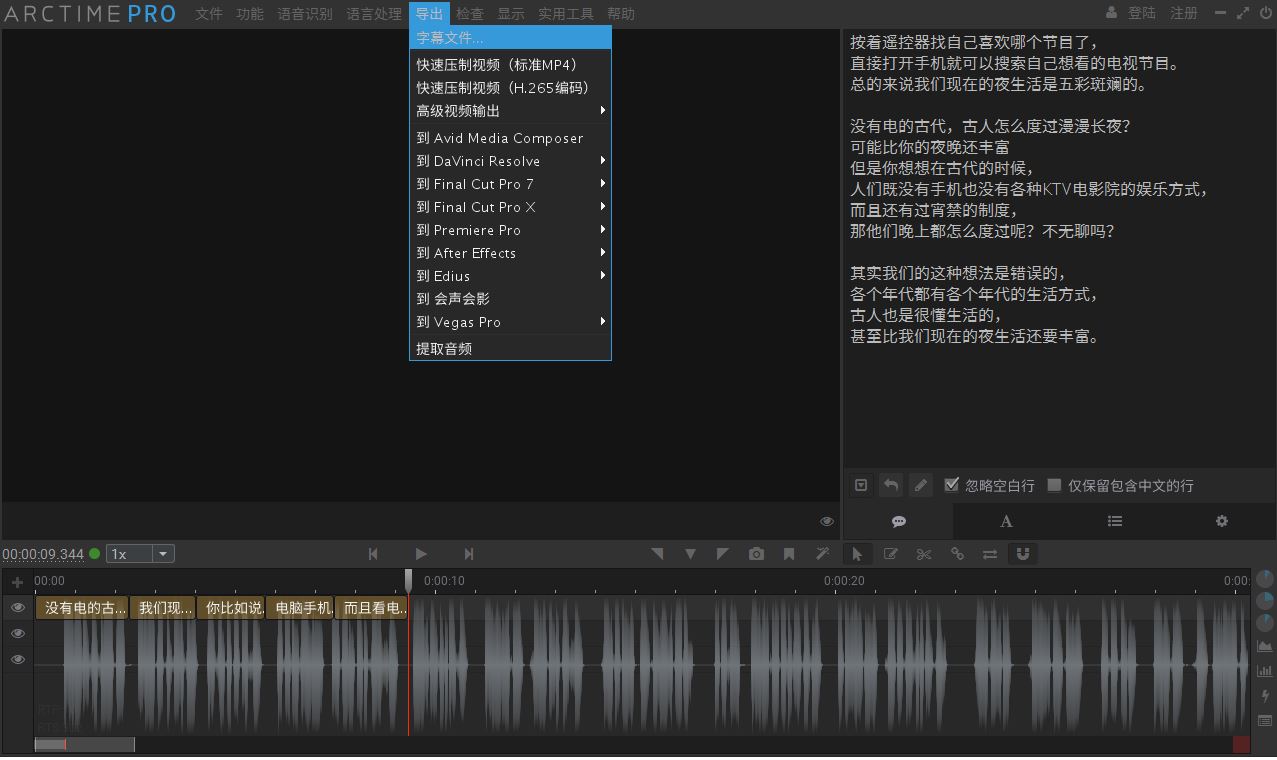This screenshot has width=1277, height=760.
Task: Open the 实用工具 menu
Action: 566,14
